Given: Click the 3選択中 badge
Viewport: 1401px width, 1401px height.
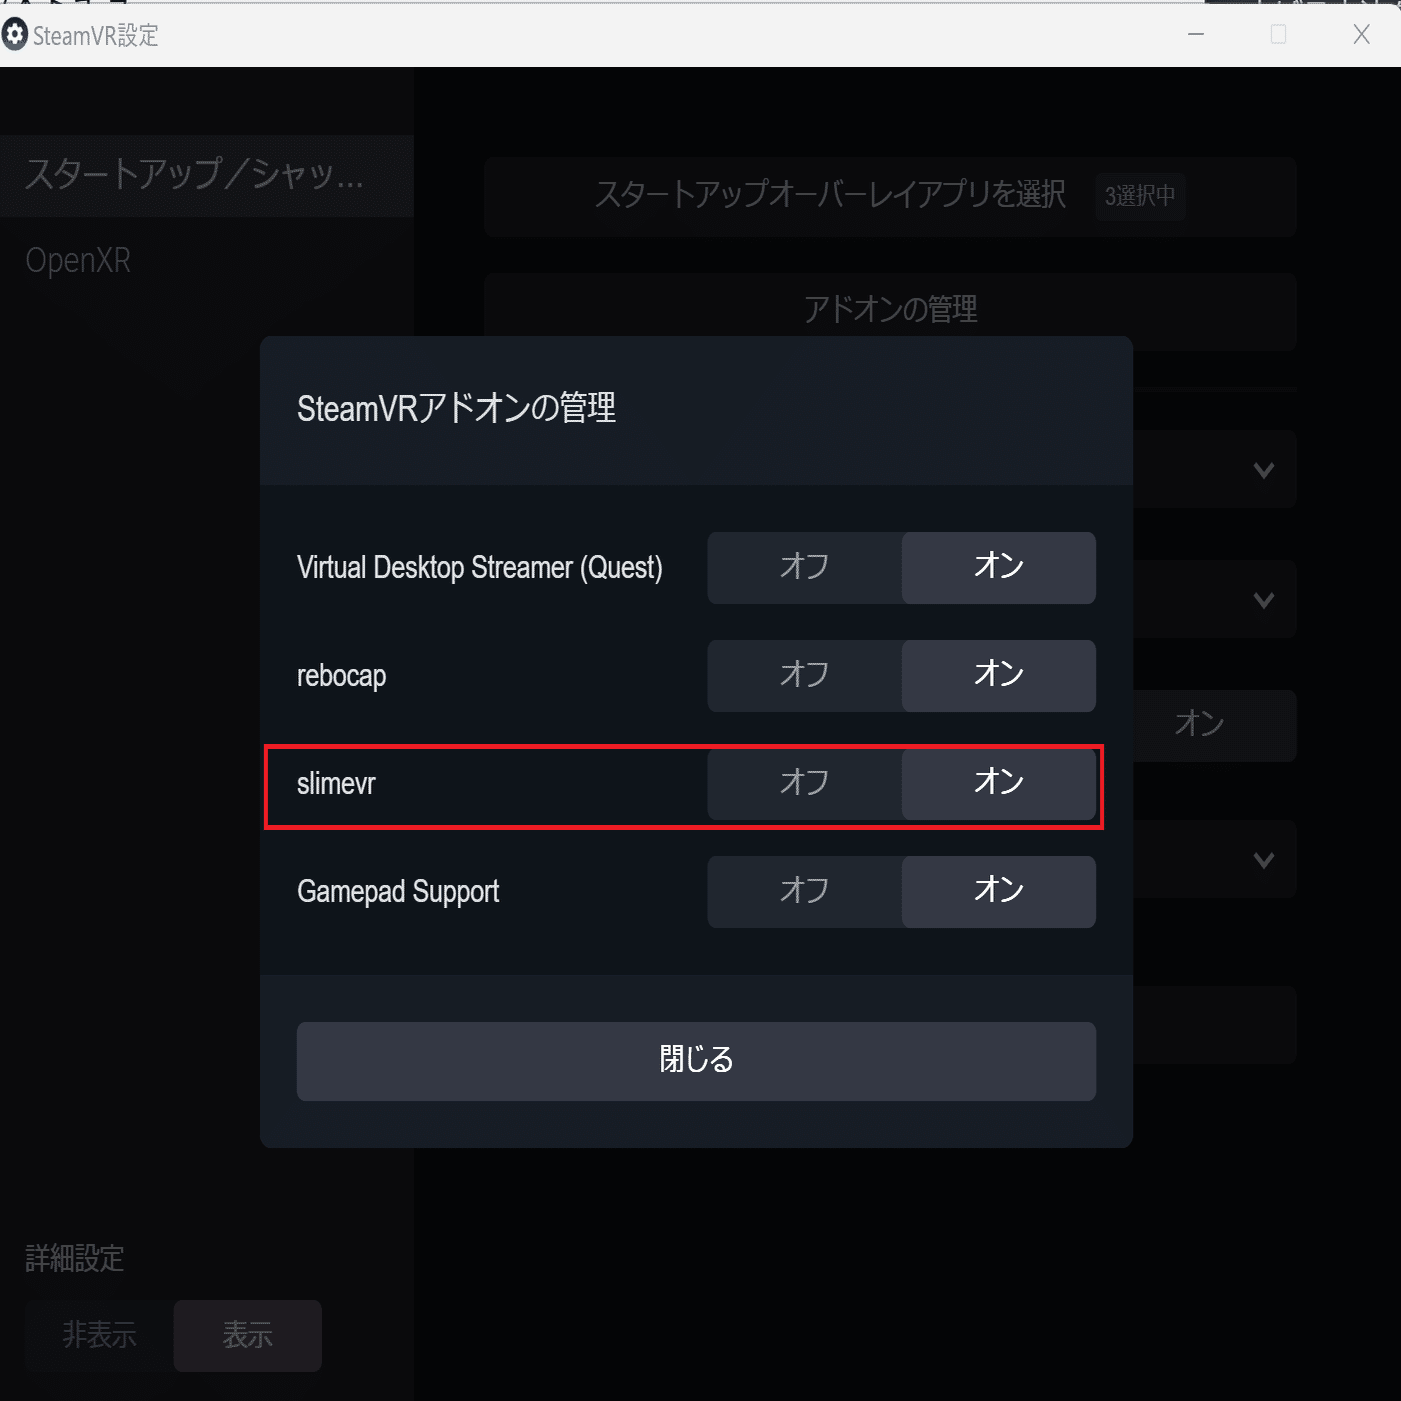Looking at the screenshot, I should click(1139, 196).
